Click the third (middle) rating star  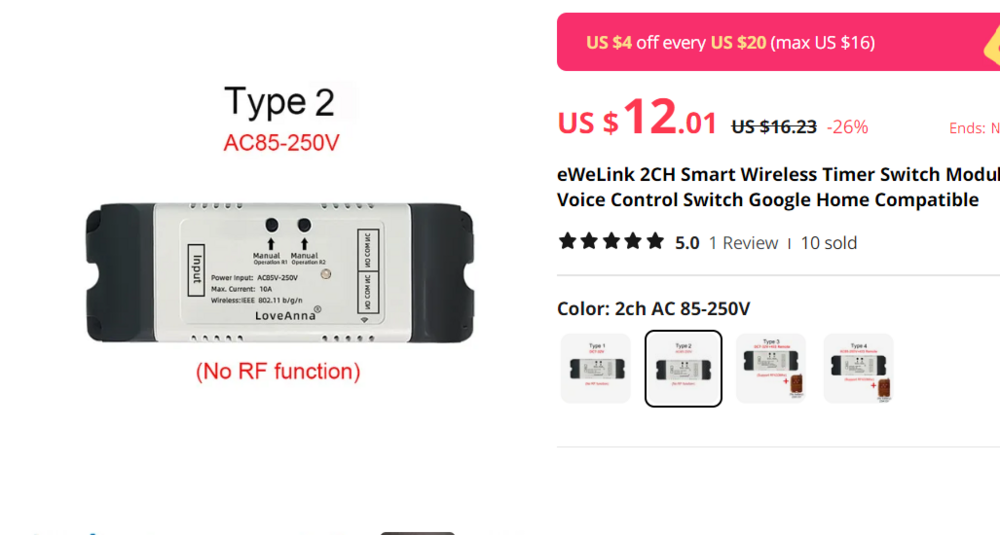611,241
